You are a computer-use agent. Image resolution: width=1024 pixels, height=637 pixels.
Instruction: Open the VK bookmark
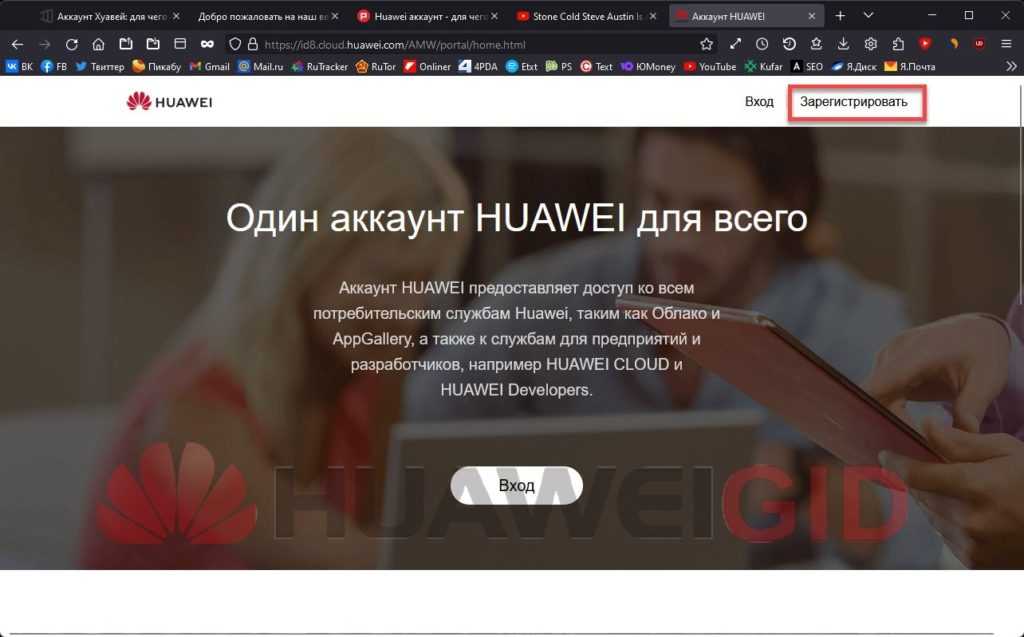point(19,67)
